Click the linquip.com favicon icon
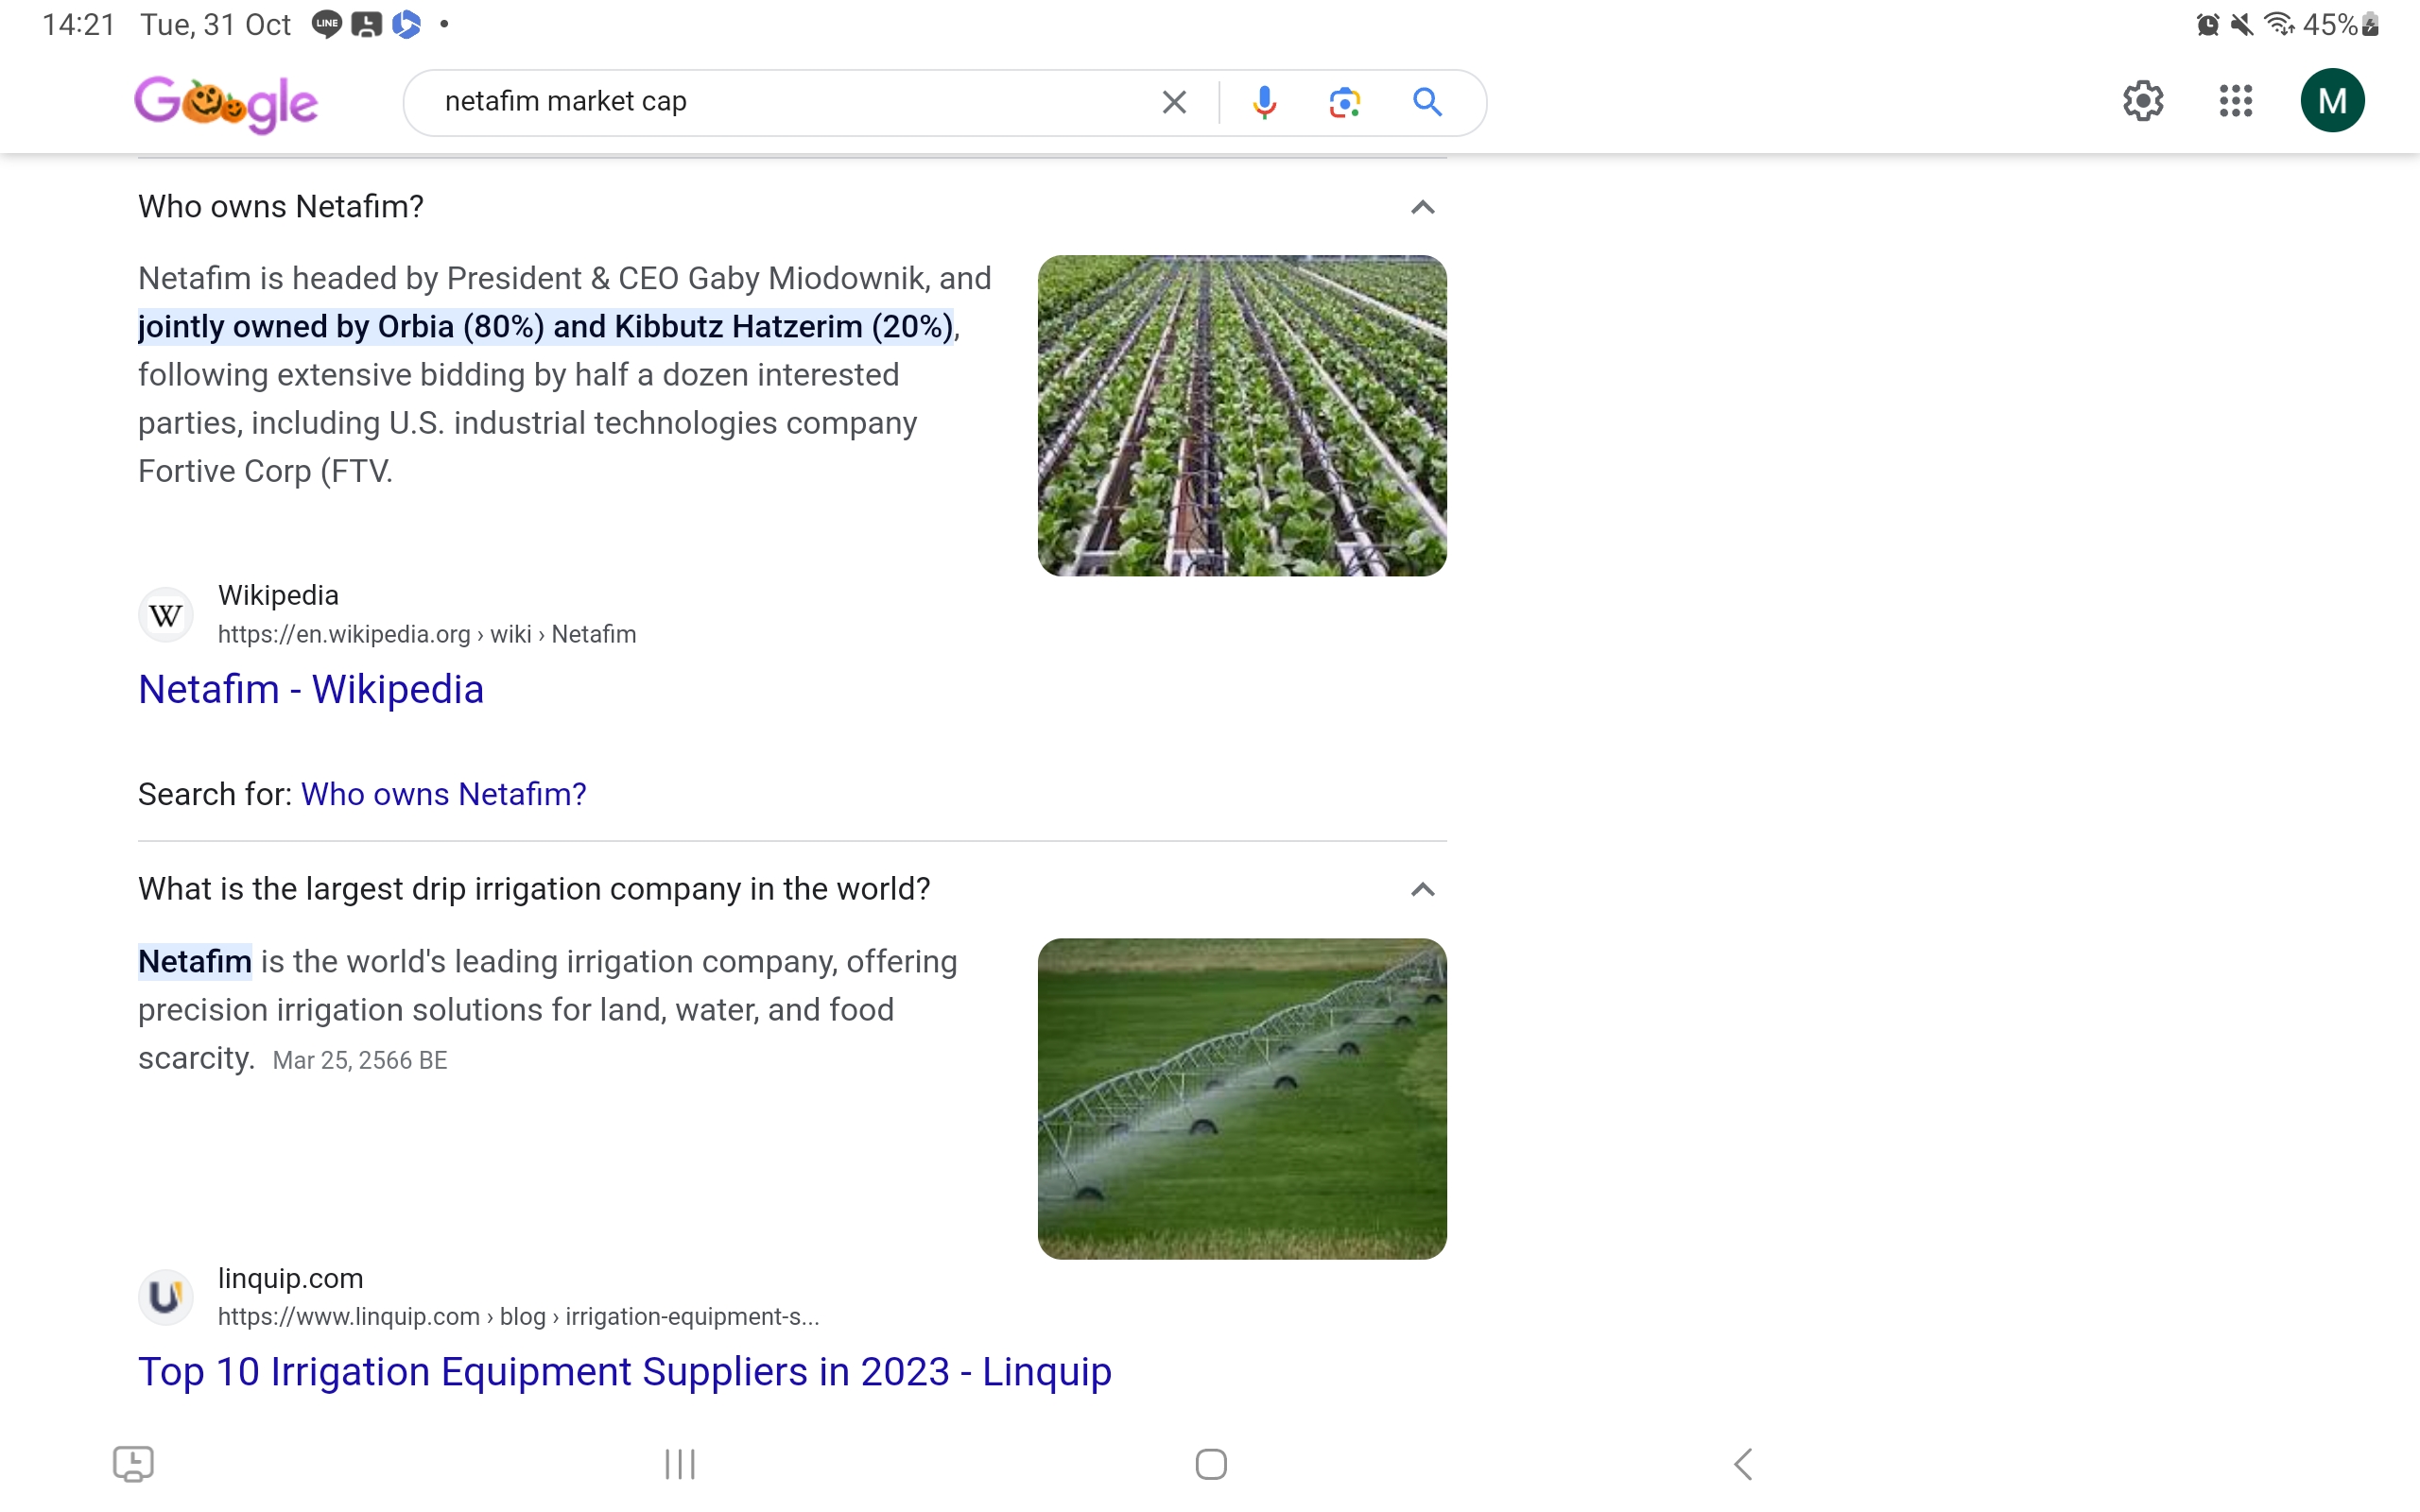The height and width of the screenshot is (1512, 2420). 166,1297
